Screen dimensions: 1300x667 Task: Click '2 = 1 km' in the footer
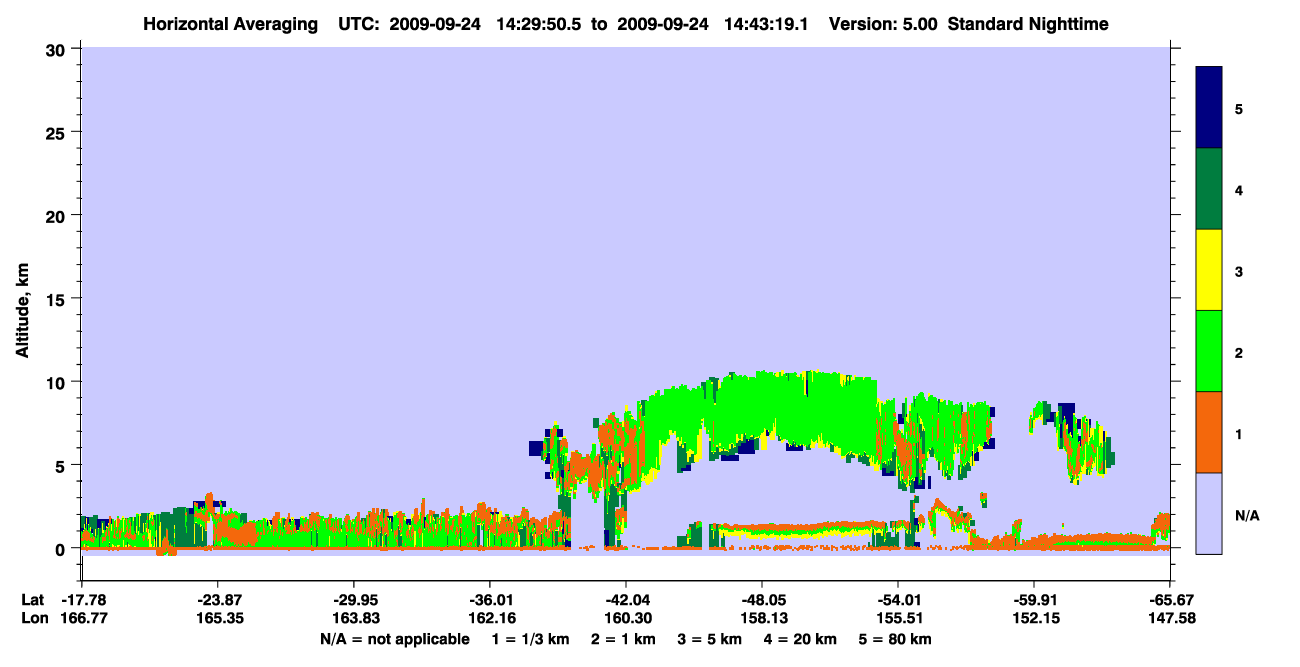[x=623, y=639]
